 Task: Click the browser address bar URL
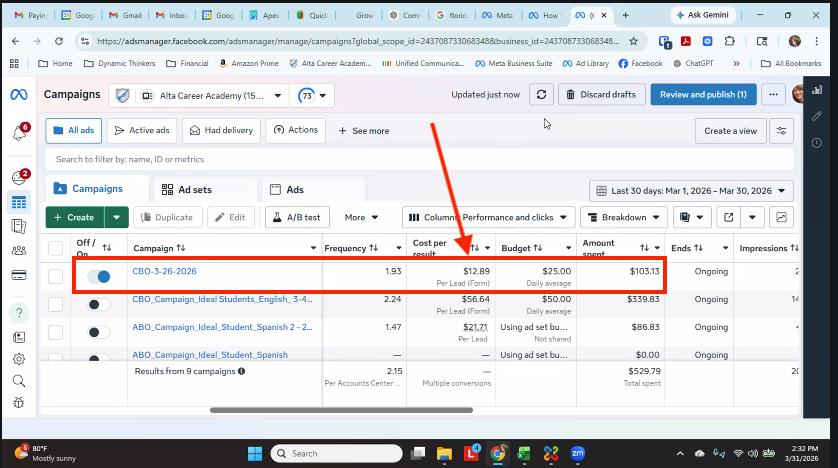pyautogui.click(x=358, y=41)
